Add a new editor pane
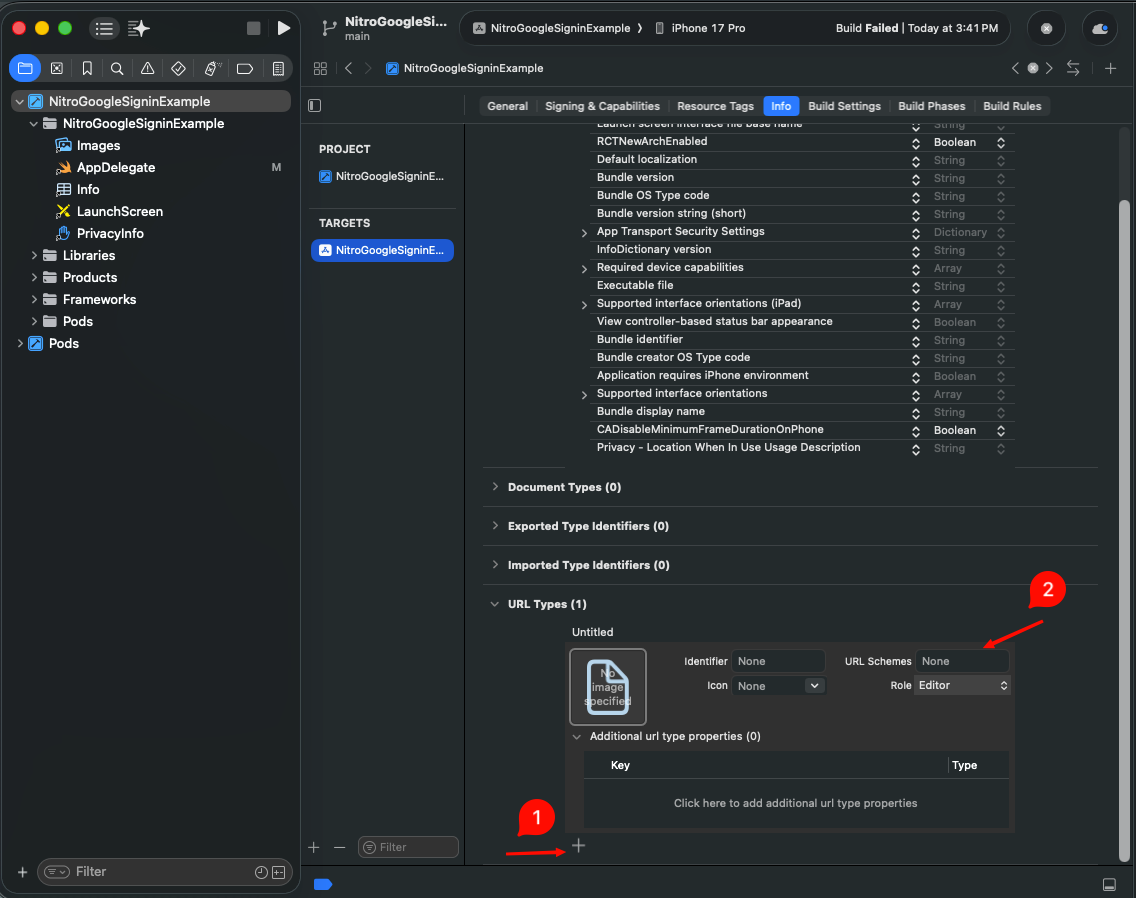 point(1110,68)
